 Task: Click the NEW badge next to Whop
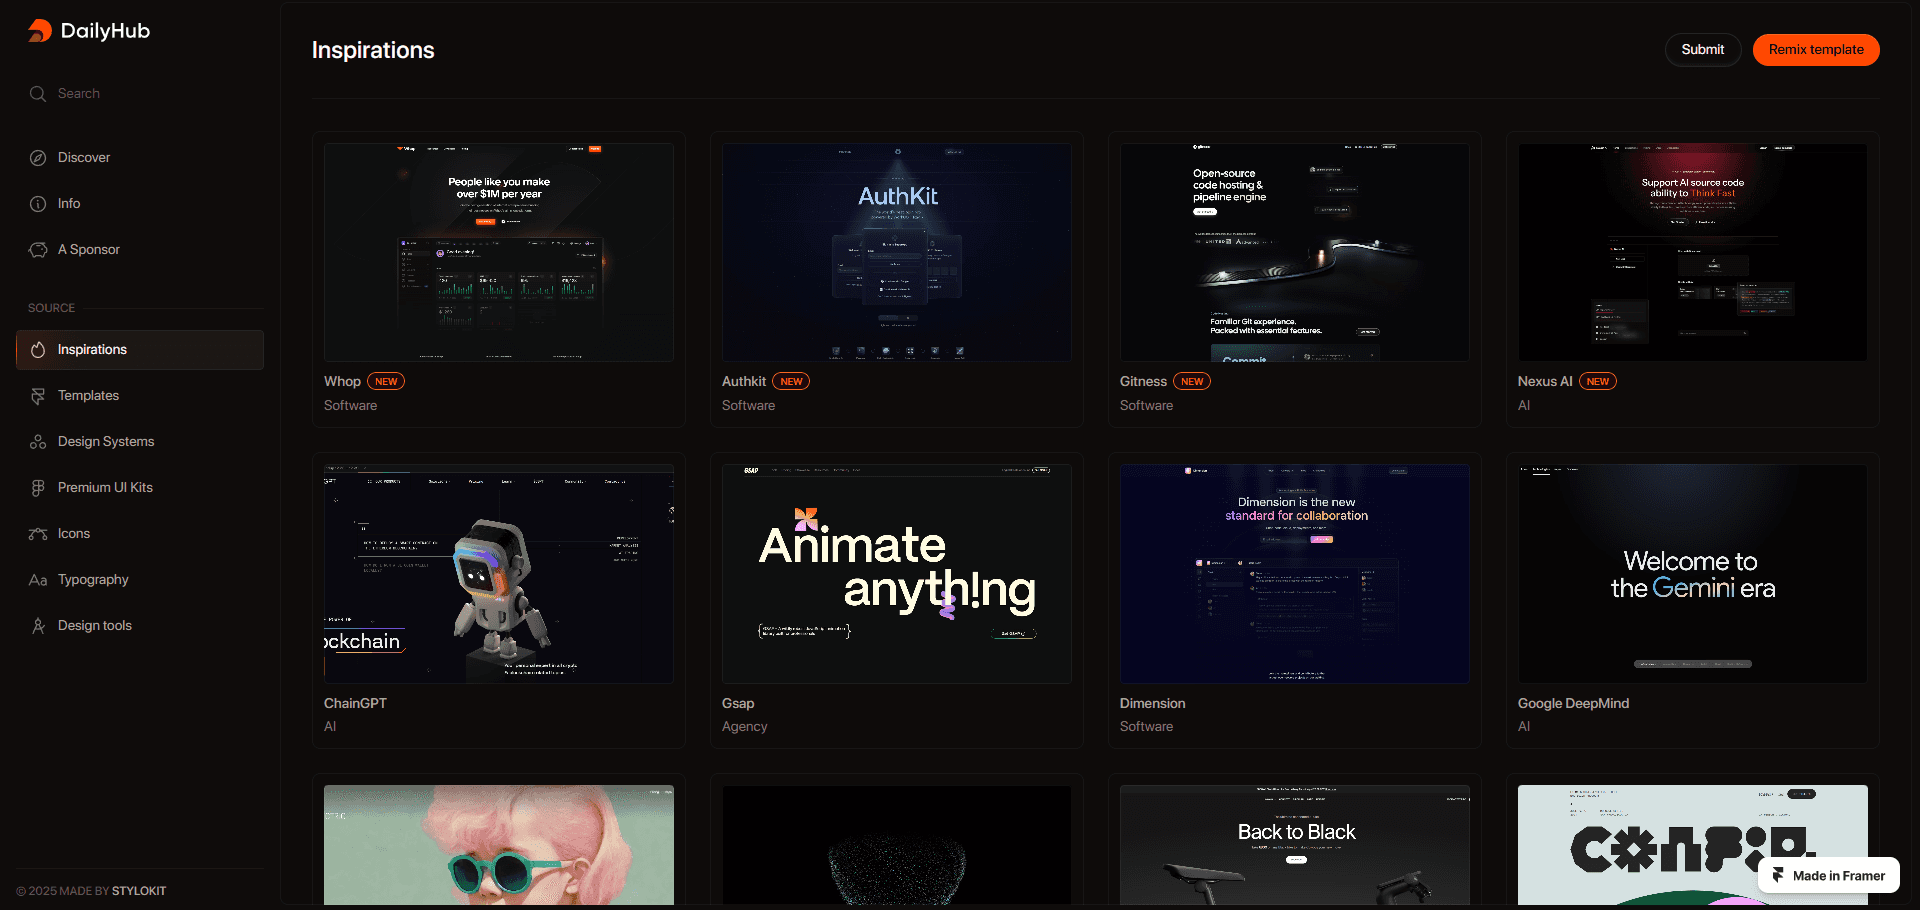[386, 382]
